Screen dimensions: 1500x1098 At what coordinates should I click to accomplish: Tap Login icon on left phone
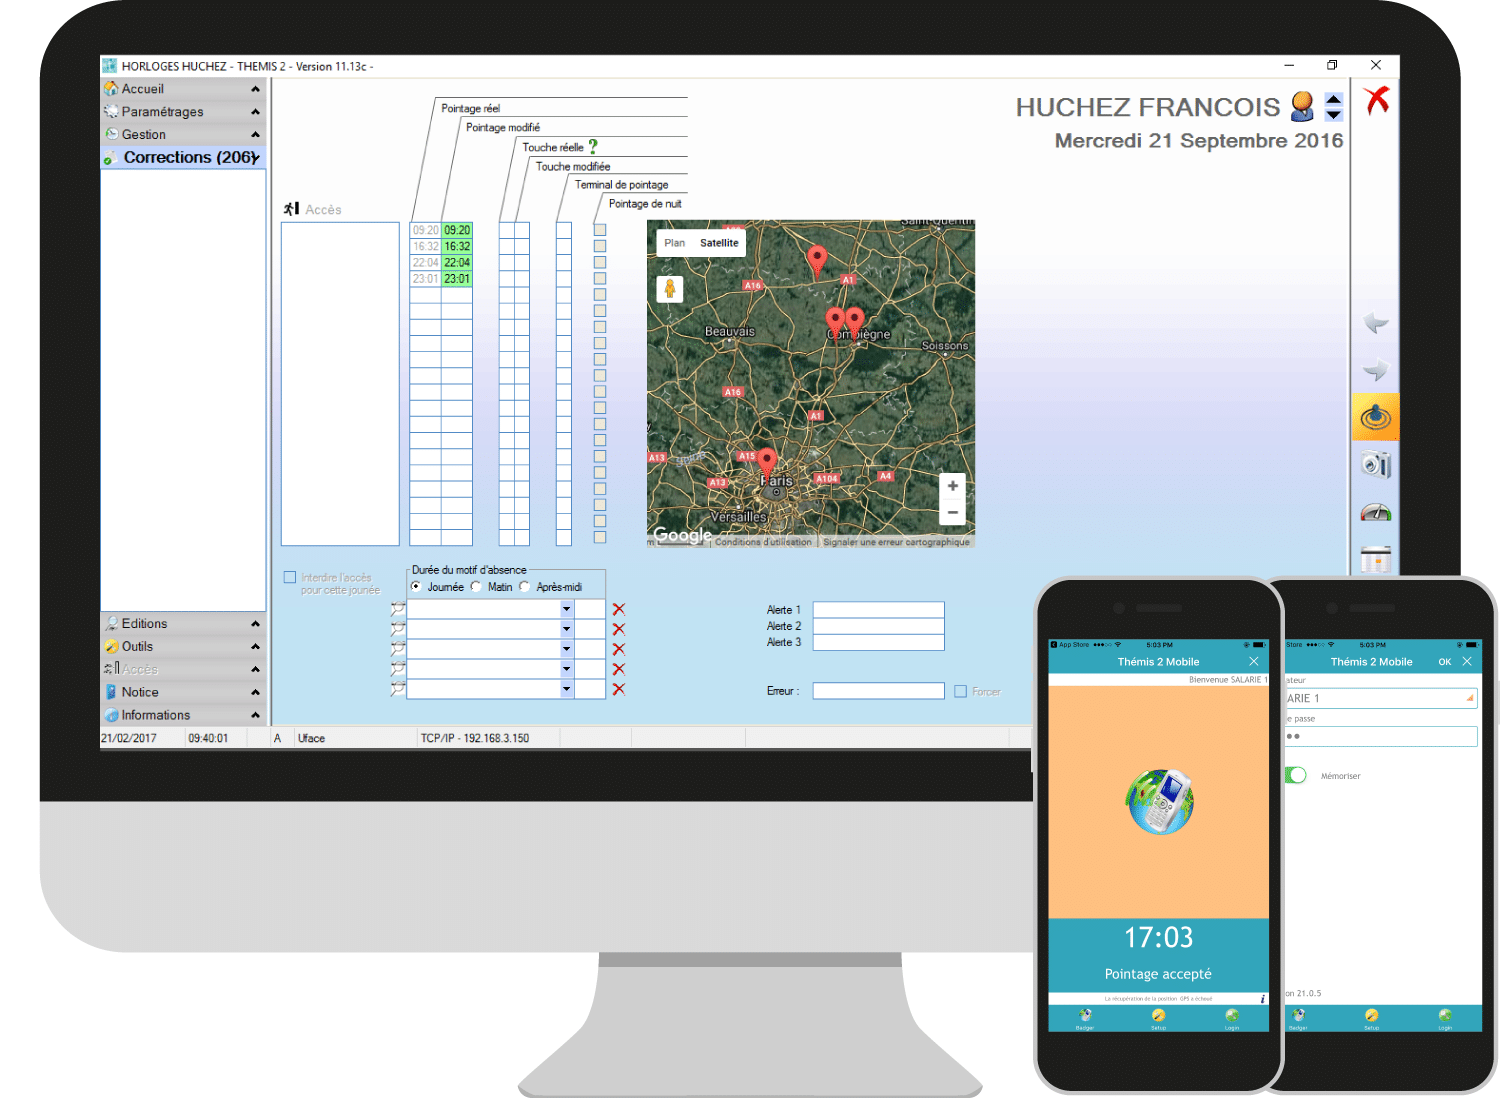pos(1232,1017)
